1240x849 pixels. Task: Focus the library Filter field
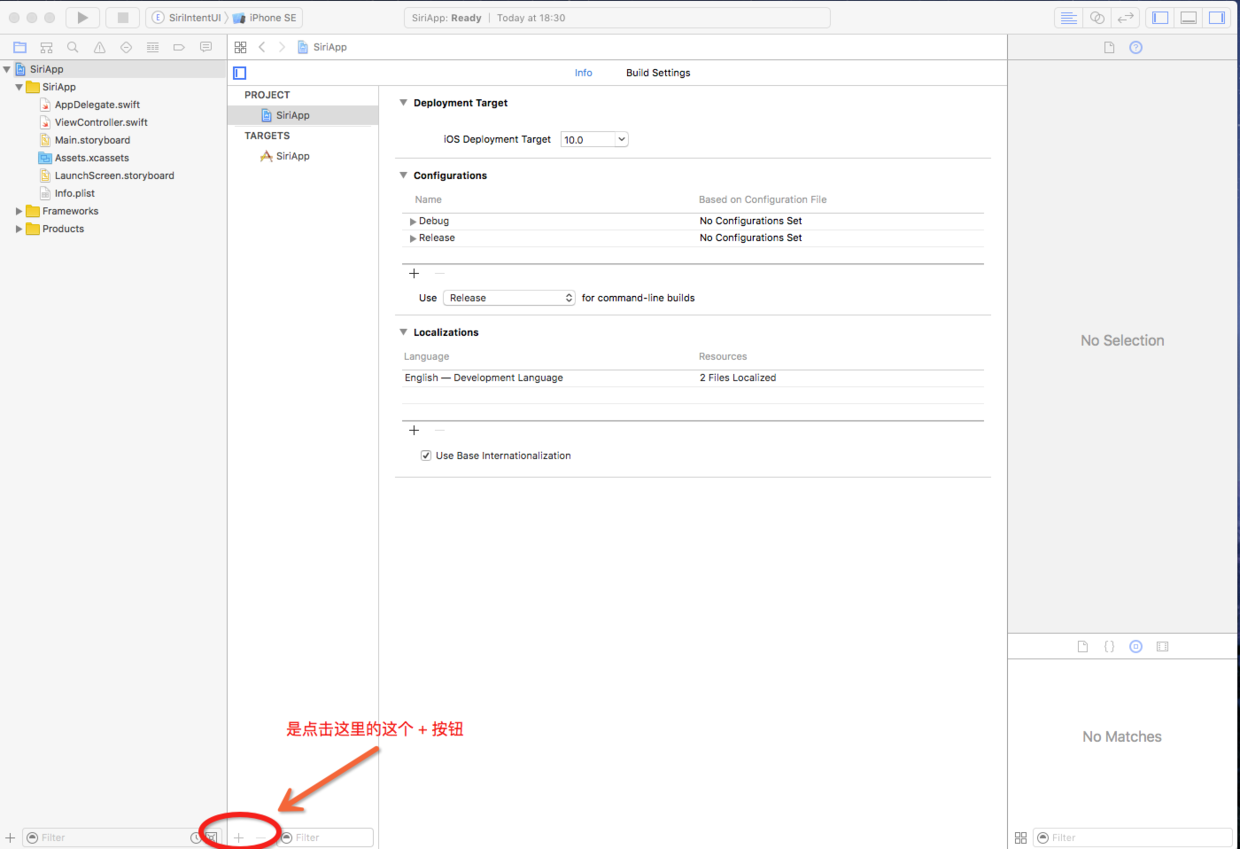[1133, 838]
